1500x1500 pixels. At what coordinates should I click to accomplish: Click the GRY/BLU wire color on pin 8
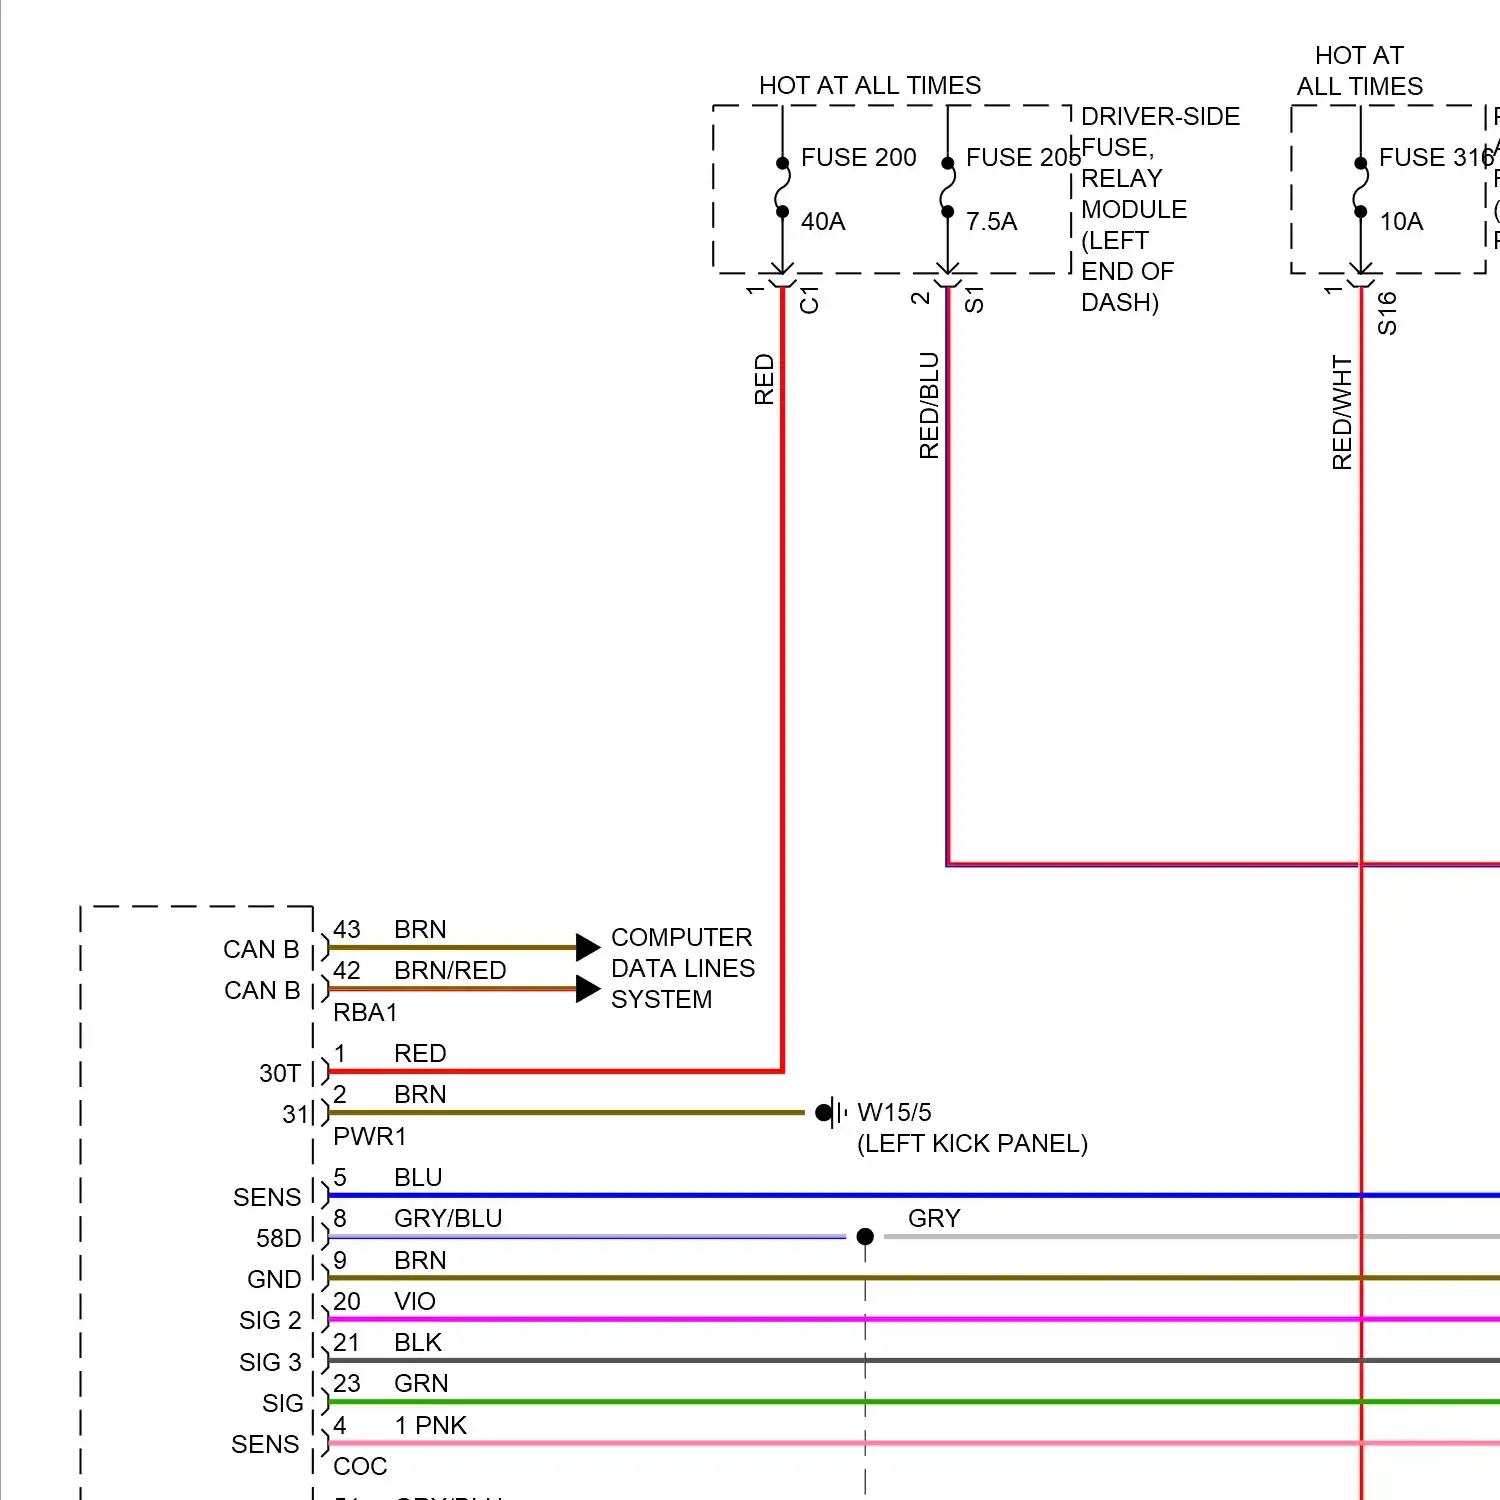448,1218
